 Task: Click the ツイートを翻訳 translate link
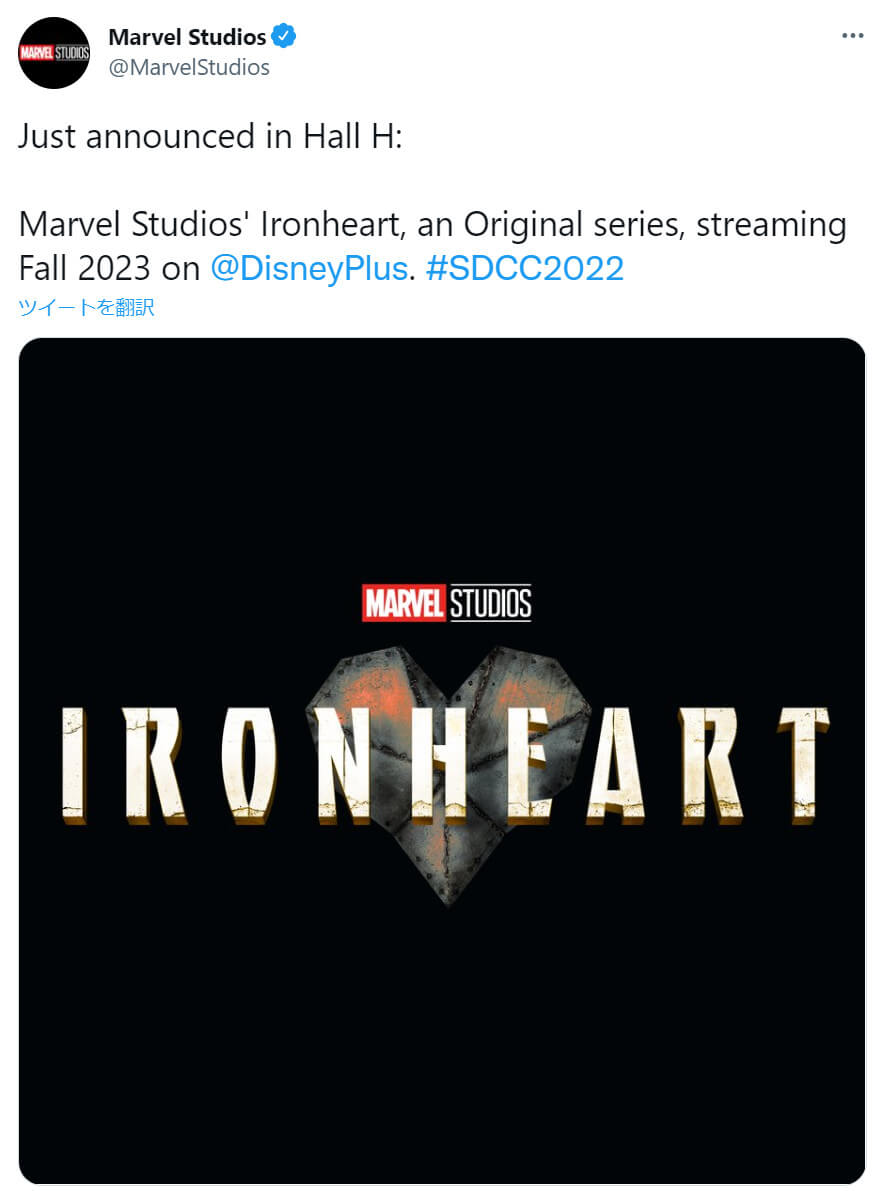tap(87, 307)
